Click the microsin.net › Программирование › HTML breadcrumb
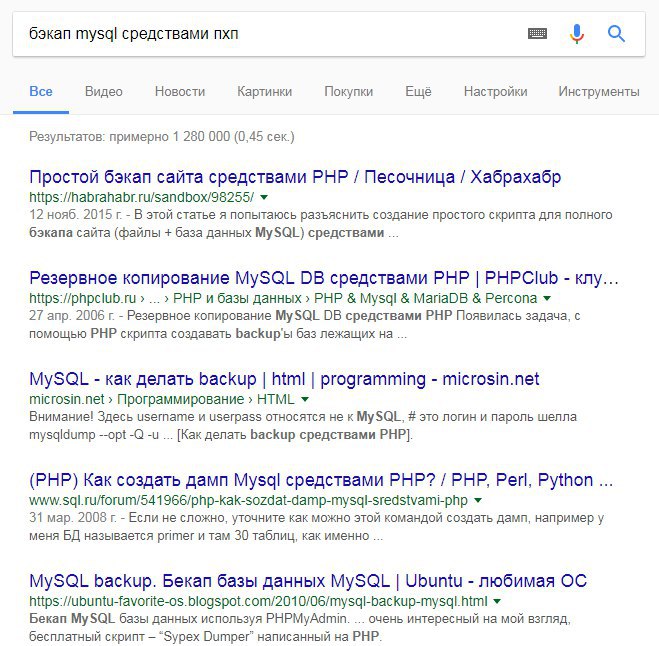This screenshot has height=646, width=659. click(162, 399)
